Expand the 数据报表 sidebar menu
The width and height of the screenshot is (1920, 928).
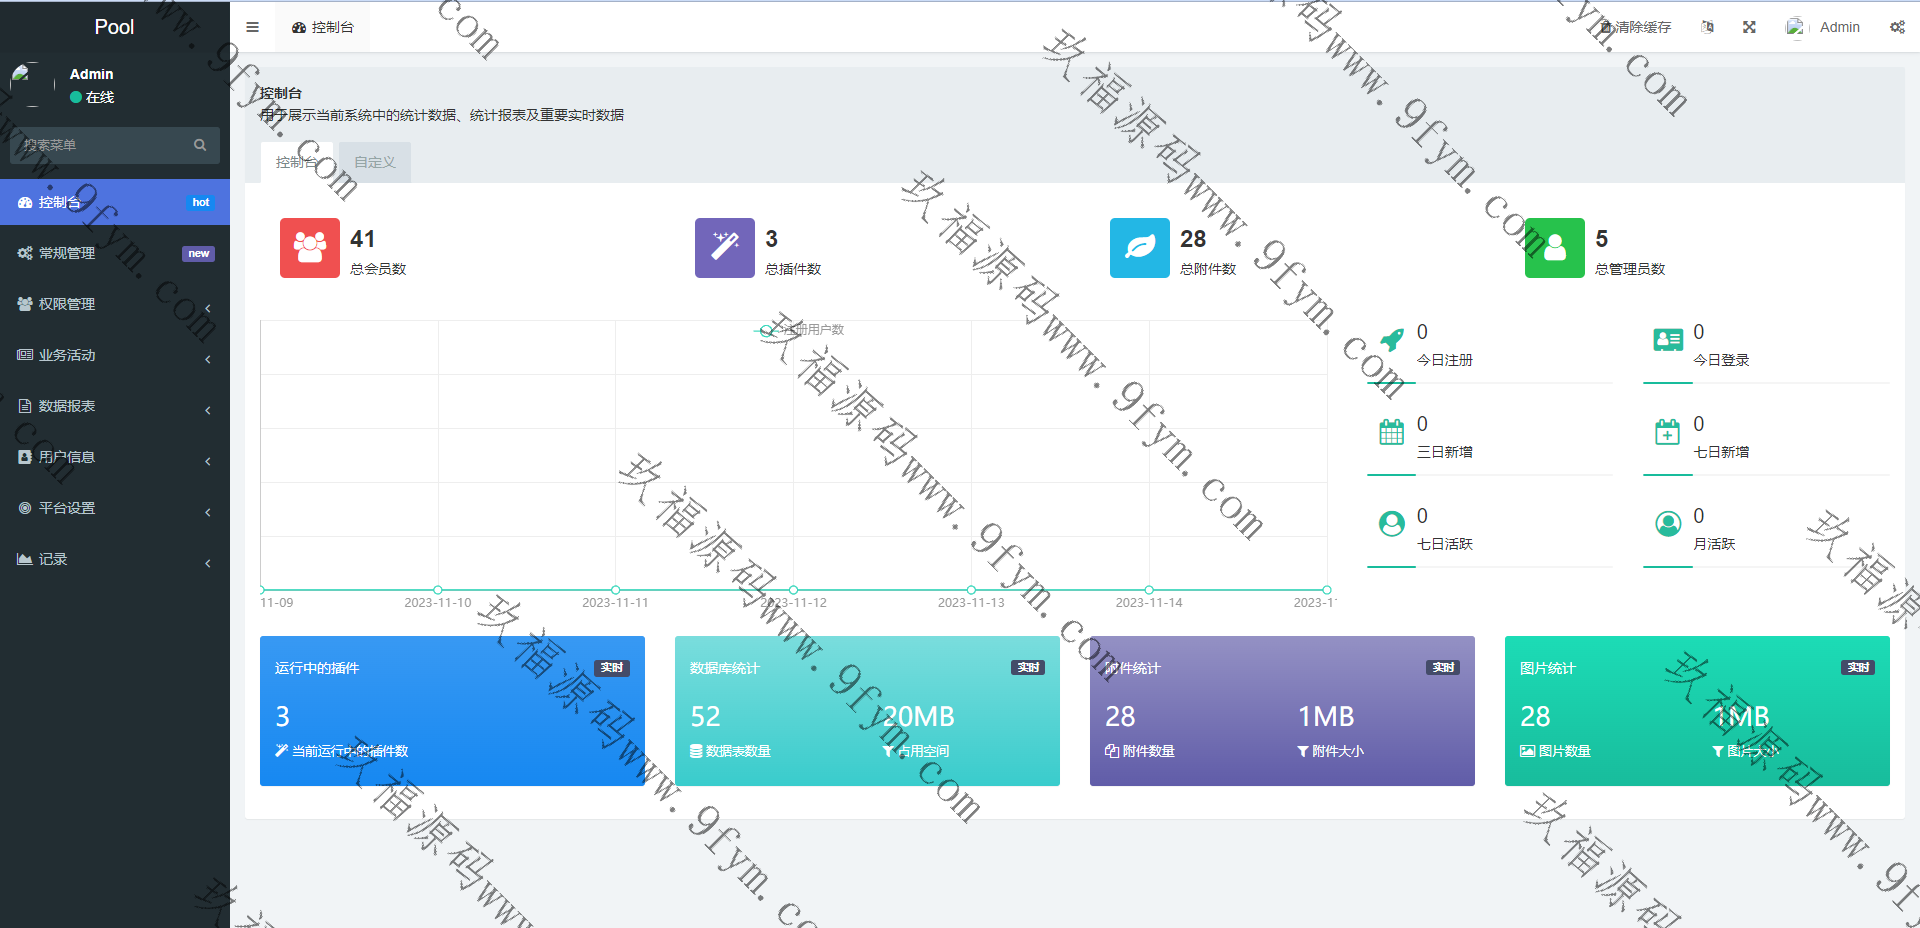114,406
